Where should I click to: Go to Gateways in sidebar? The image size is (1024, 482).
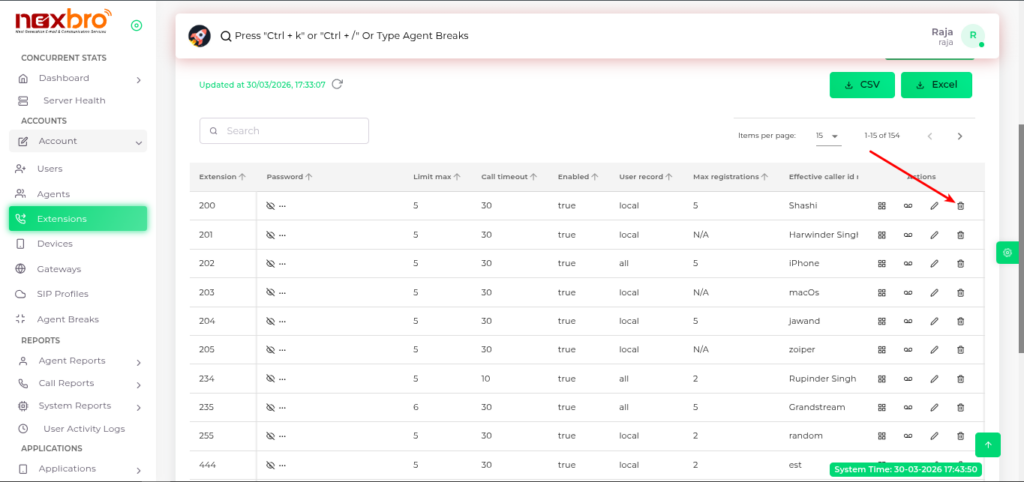coord(59,269)
